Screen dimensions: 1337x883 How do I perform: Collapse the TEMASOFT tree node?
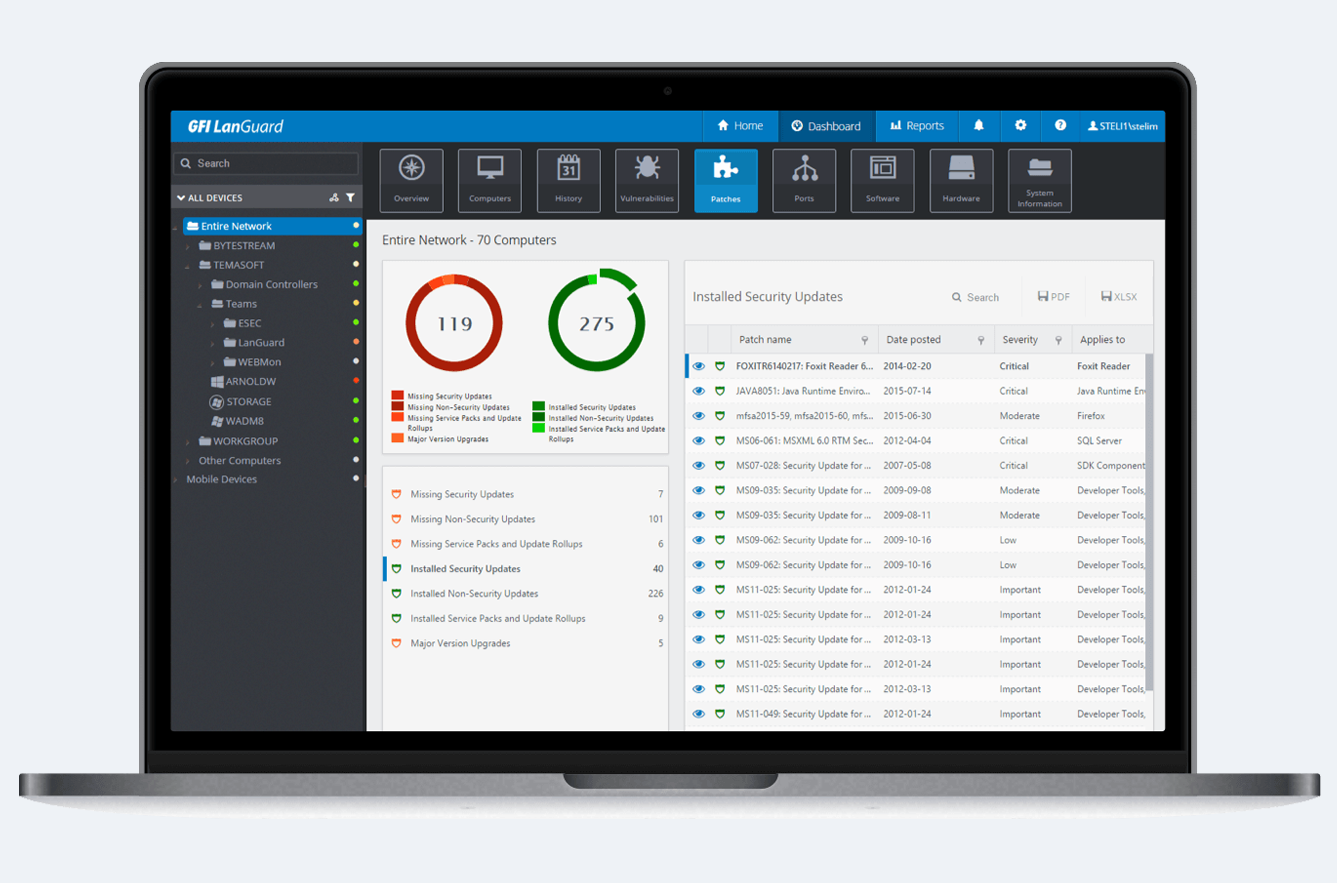pyautogui.click(x=187, y=266)
